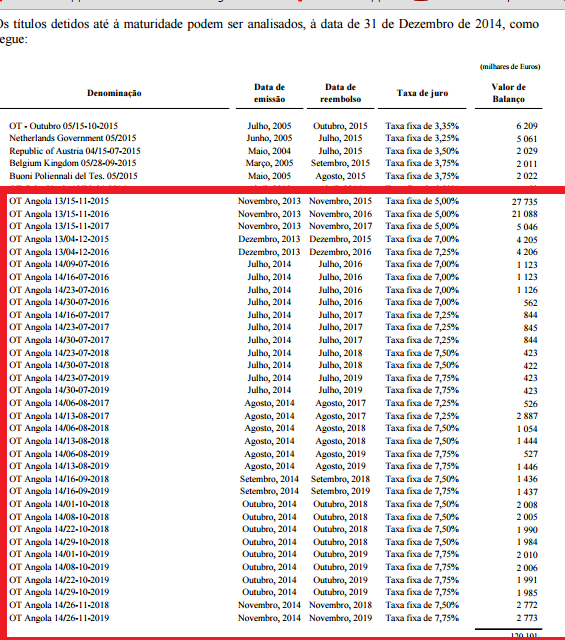Click balance value '1 444'
This screenshot has width=565, height=640.
[527, 441]
